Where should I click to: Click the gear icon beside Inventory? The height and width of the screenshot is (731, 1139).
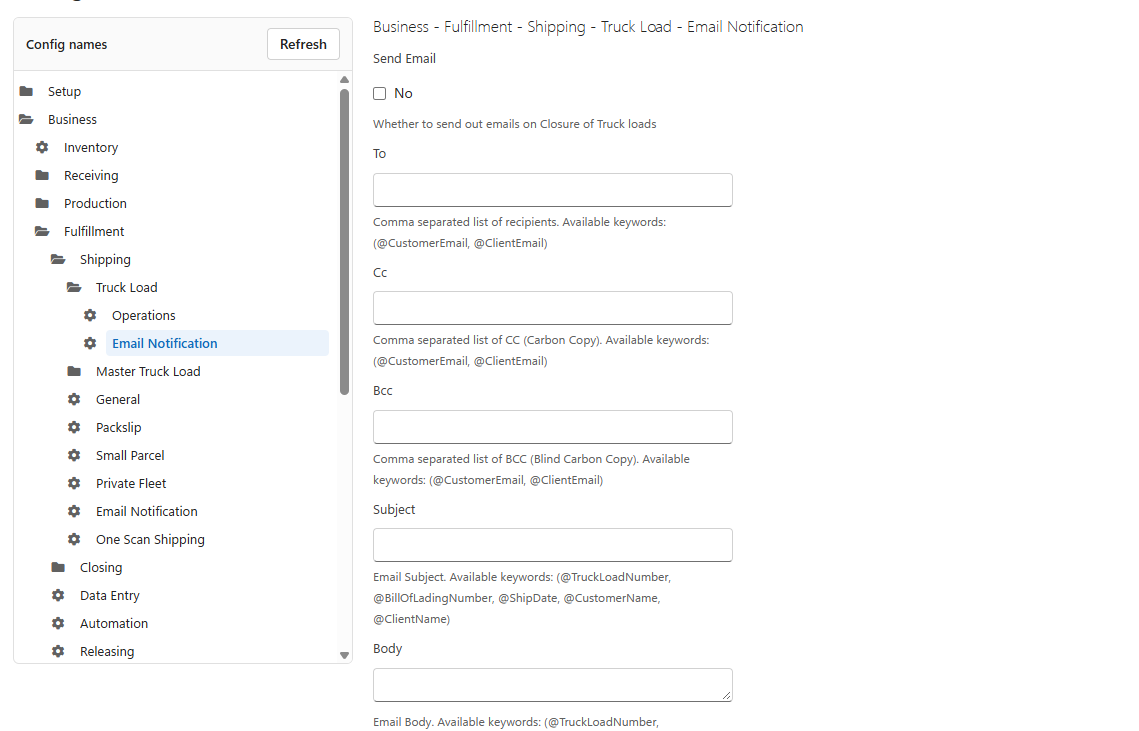(42, 148)
